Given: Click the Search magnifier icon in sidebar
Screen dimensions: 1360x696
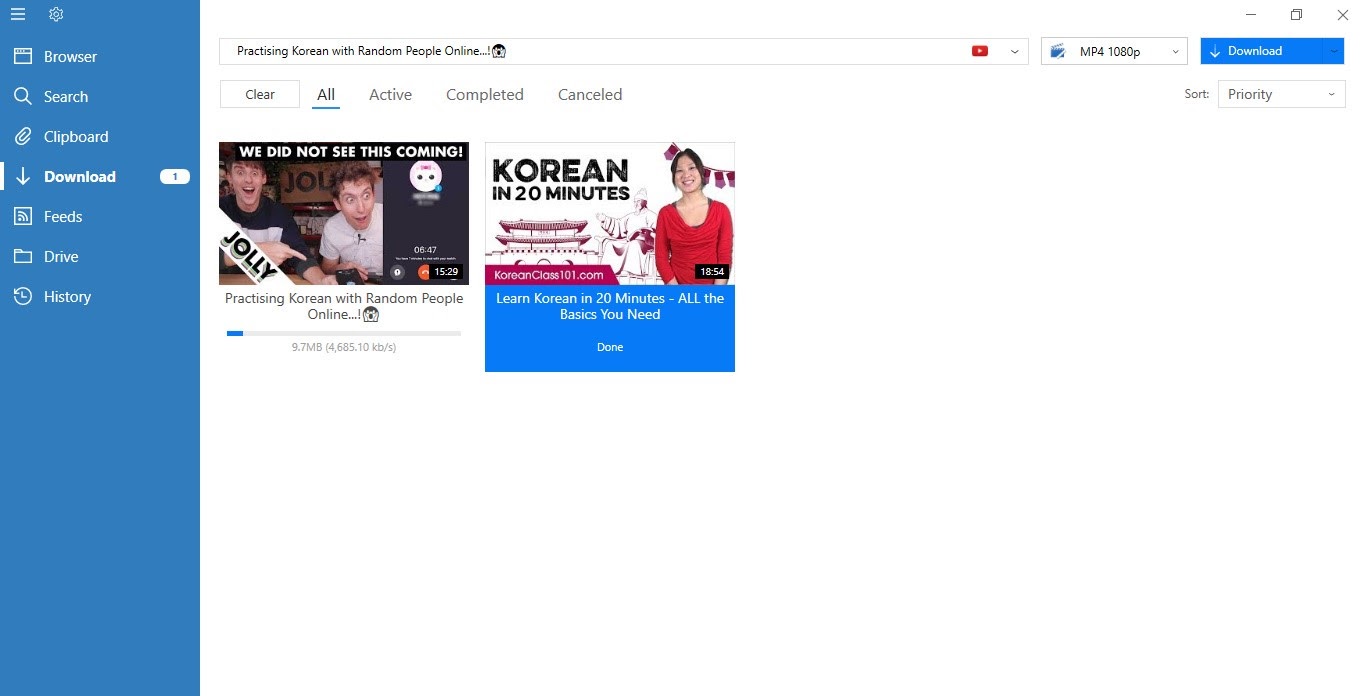Looking at the screenshot, I should 23,97.
